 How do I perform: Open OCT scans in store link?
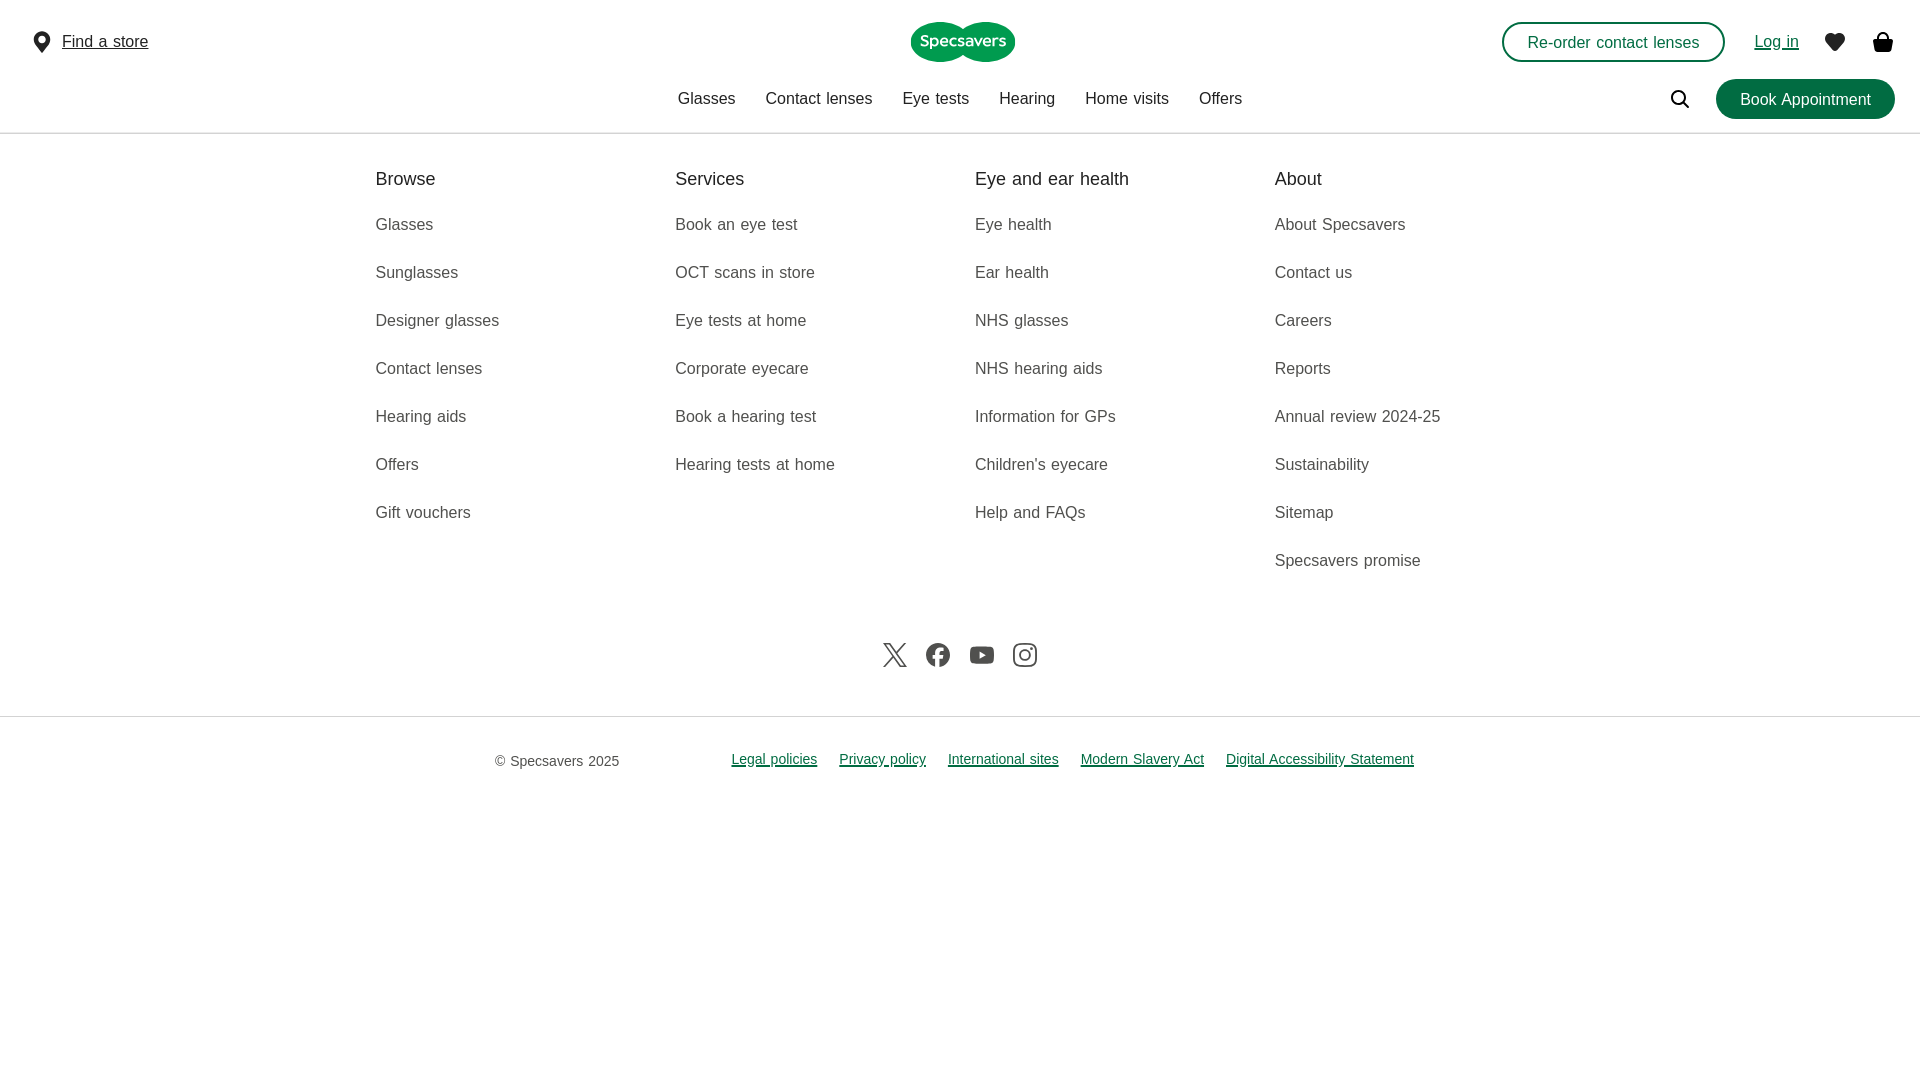pyautogui.click(x=744, y=273)
